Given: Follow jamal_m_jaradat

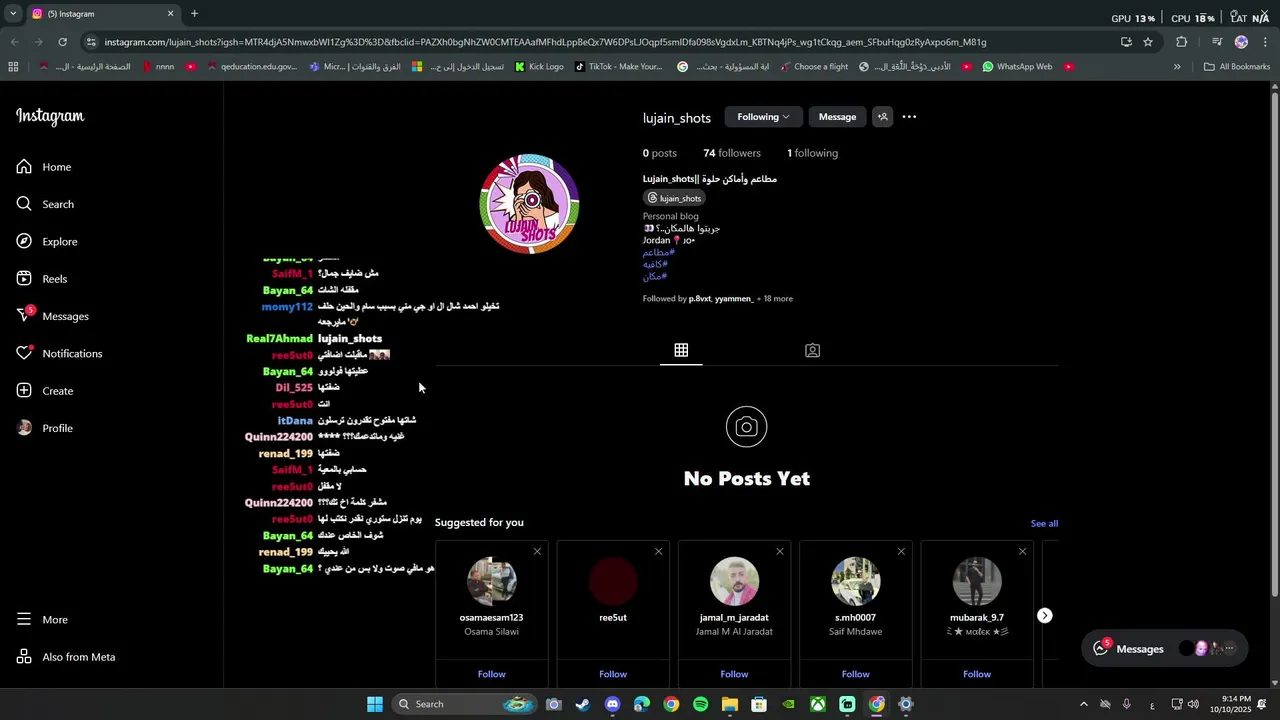Looking at the screenshot, I should point(734,674).
